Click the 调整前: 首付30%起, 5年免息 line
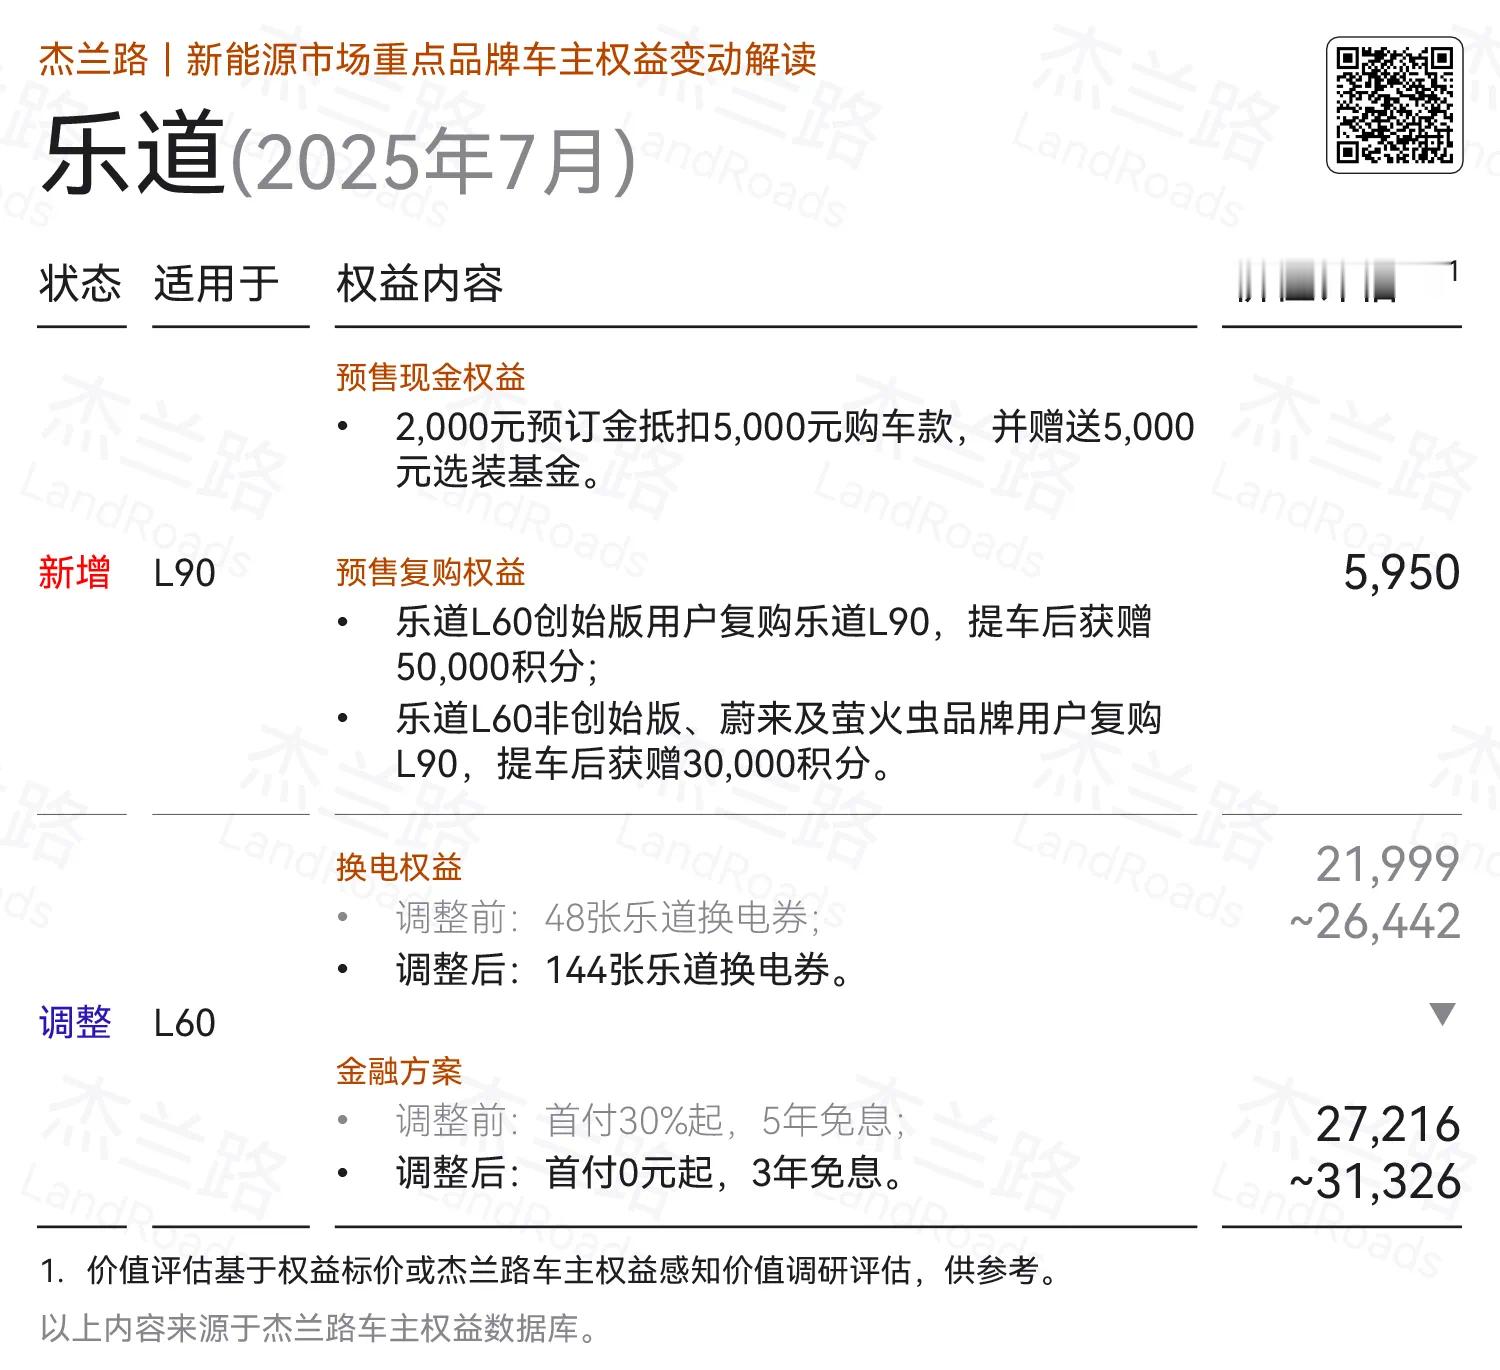The image size is (1500, 1370). 622,1120
